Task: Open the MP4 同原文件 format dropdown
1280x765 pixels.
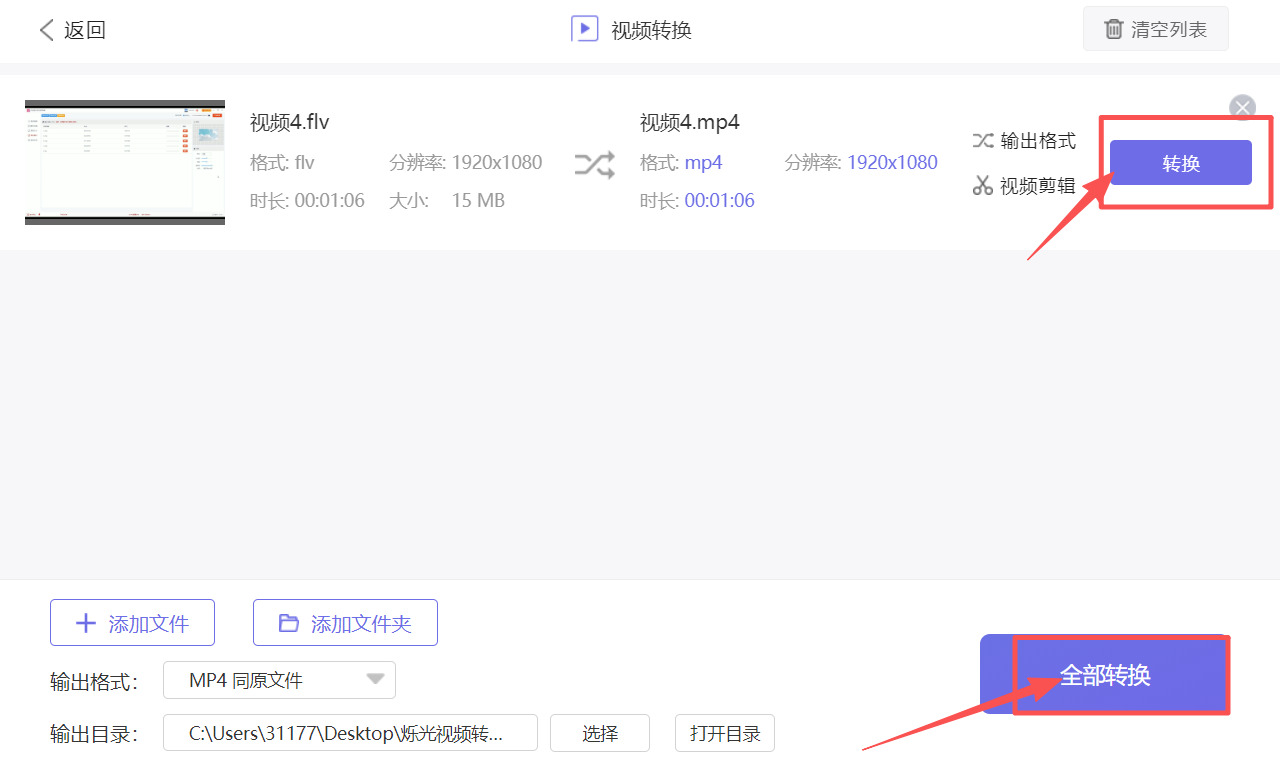Action: [x=279, y=679]
